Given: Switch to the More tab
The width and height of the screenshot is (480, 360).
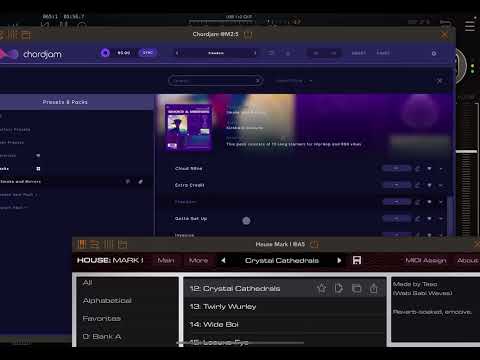Looking at the screenshot, I should tap(198, 260).
